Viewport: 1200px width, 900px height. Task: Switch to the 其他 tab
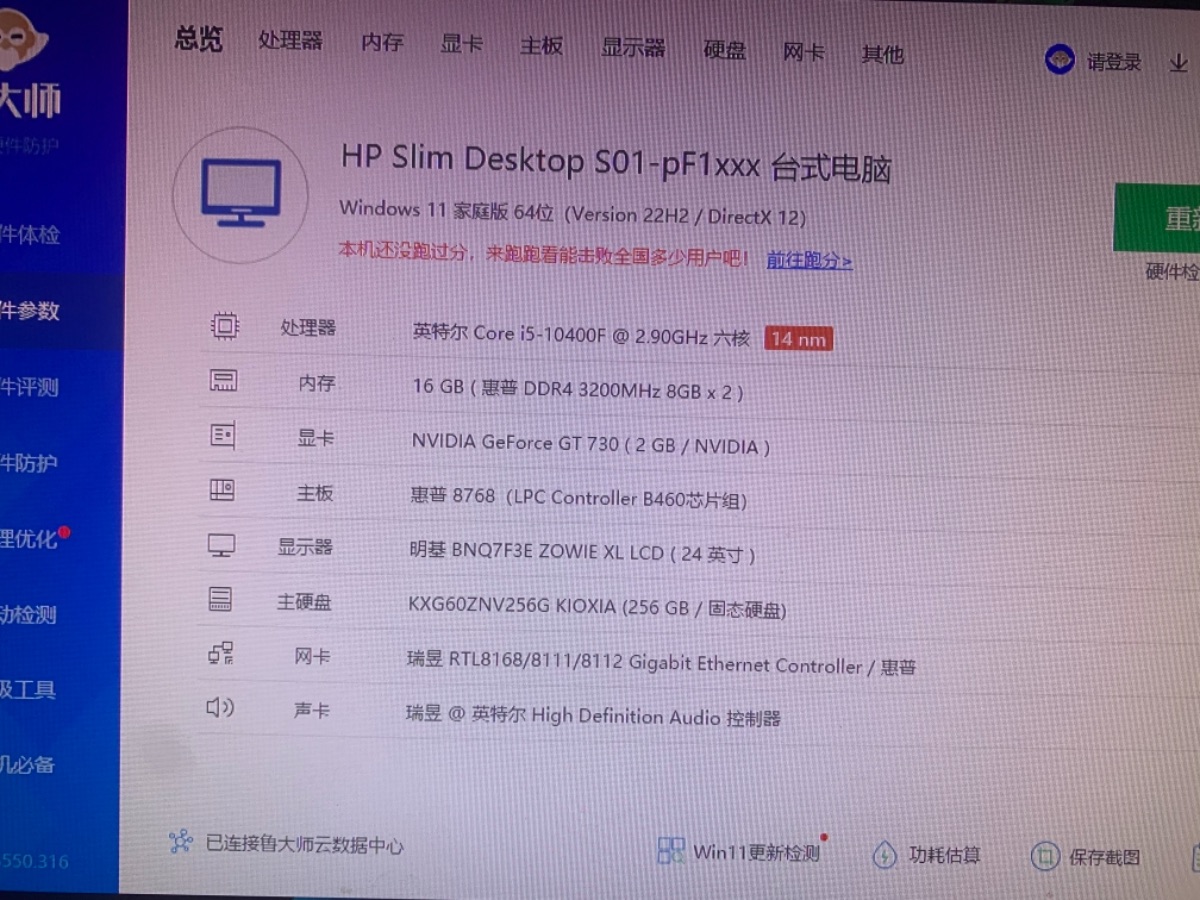[882, 54]
